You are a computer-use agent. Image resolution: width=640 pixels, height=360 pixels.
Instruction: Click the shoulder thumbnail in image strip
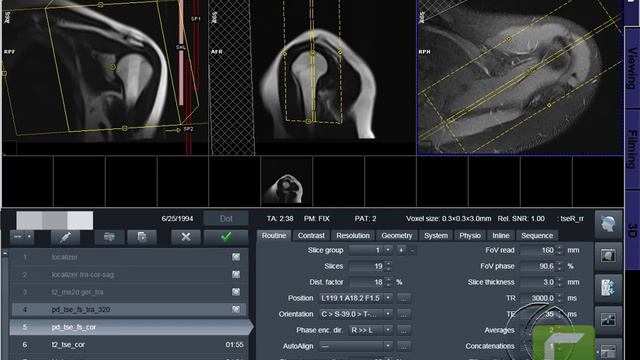[x=286, y=182]
